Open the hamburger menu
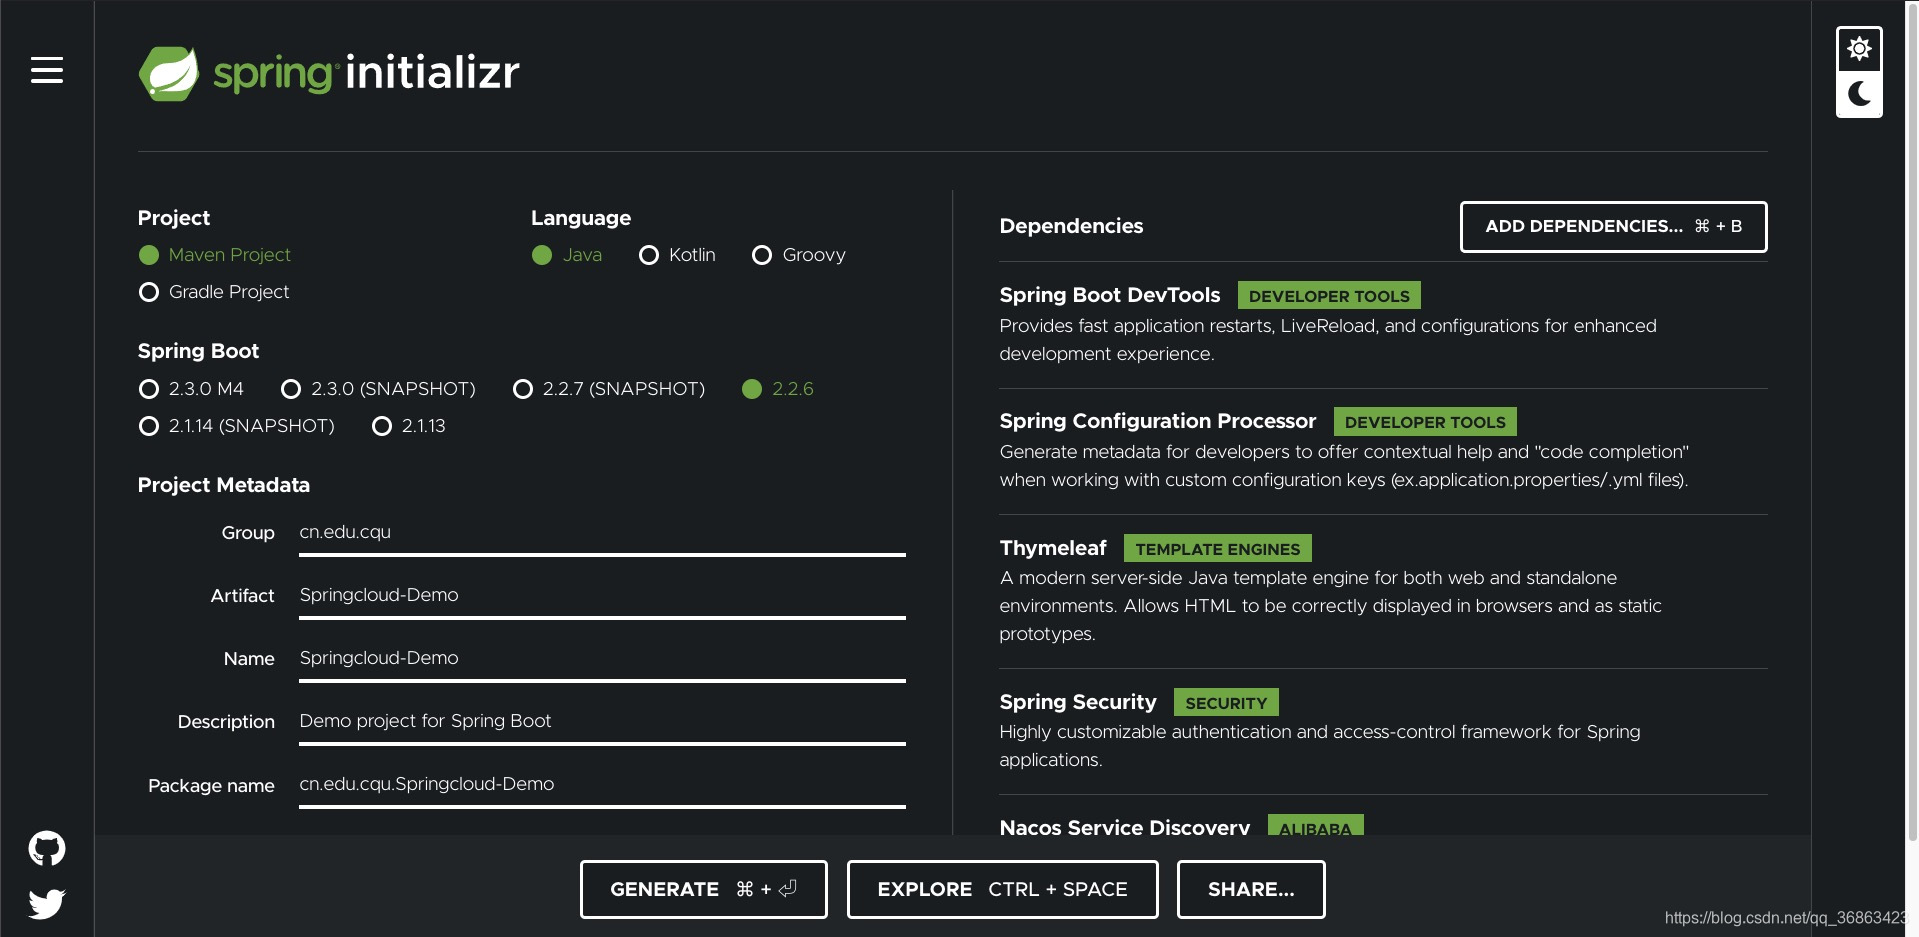Image resolution: width=1919 pixels, height=937 pixels. [46, 70]
